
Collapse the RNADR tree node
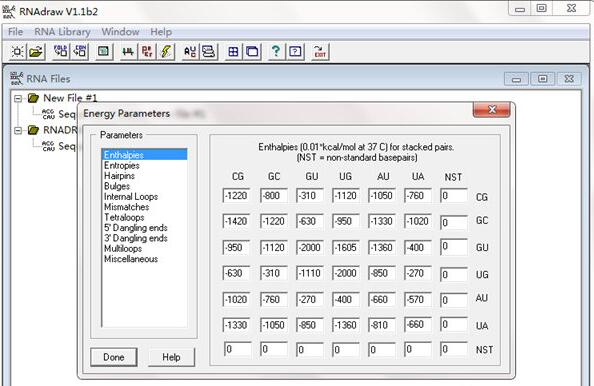tap(18, 131)
